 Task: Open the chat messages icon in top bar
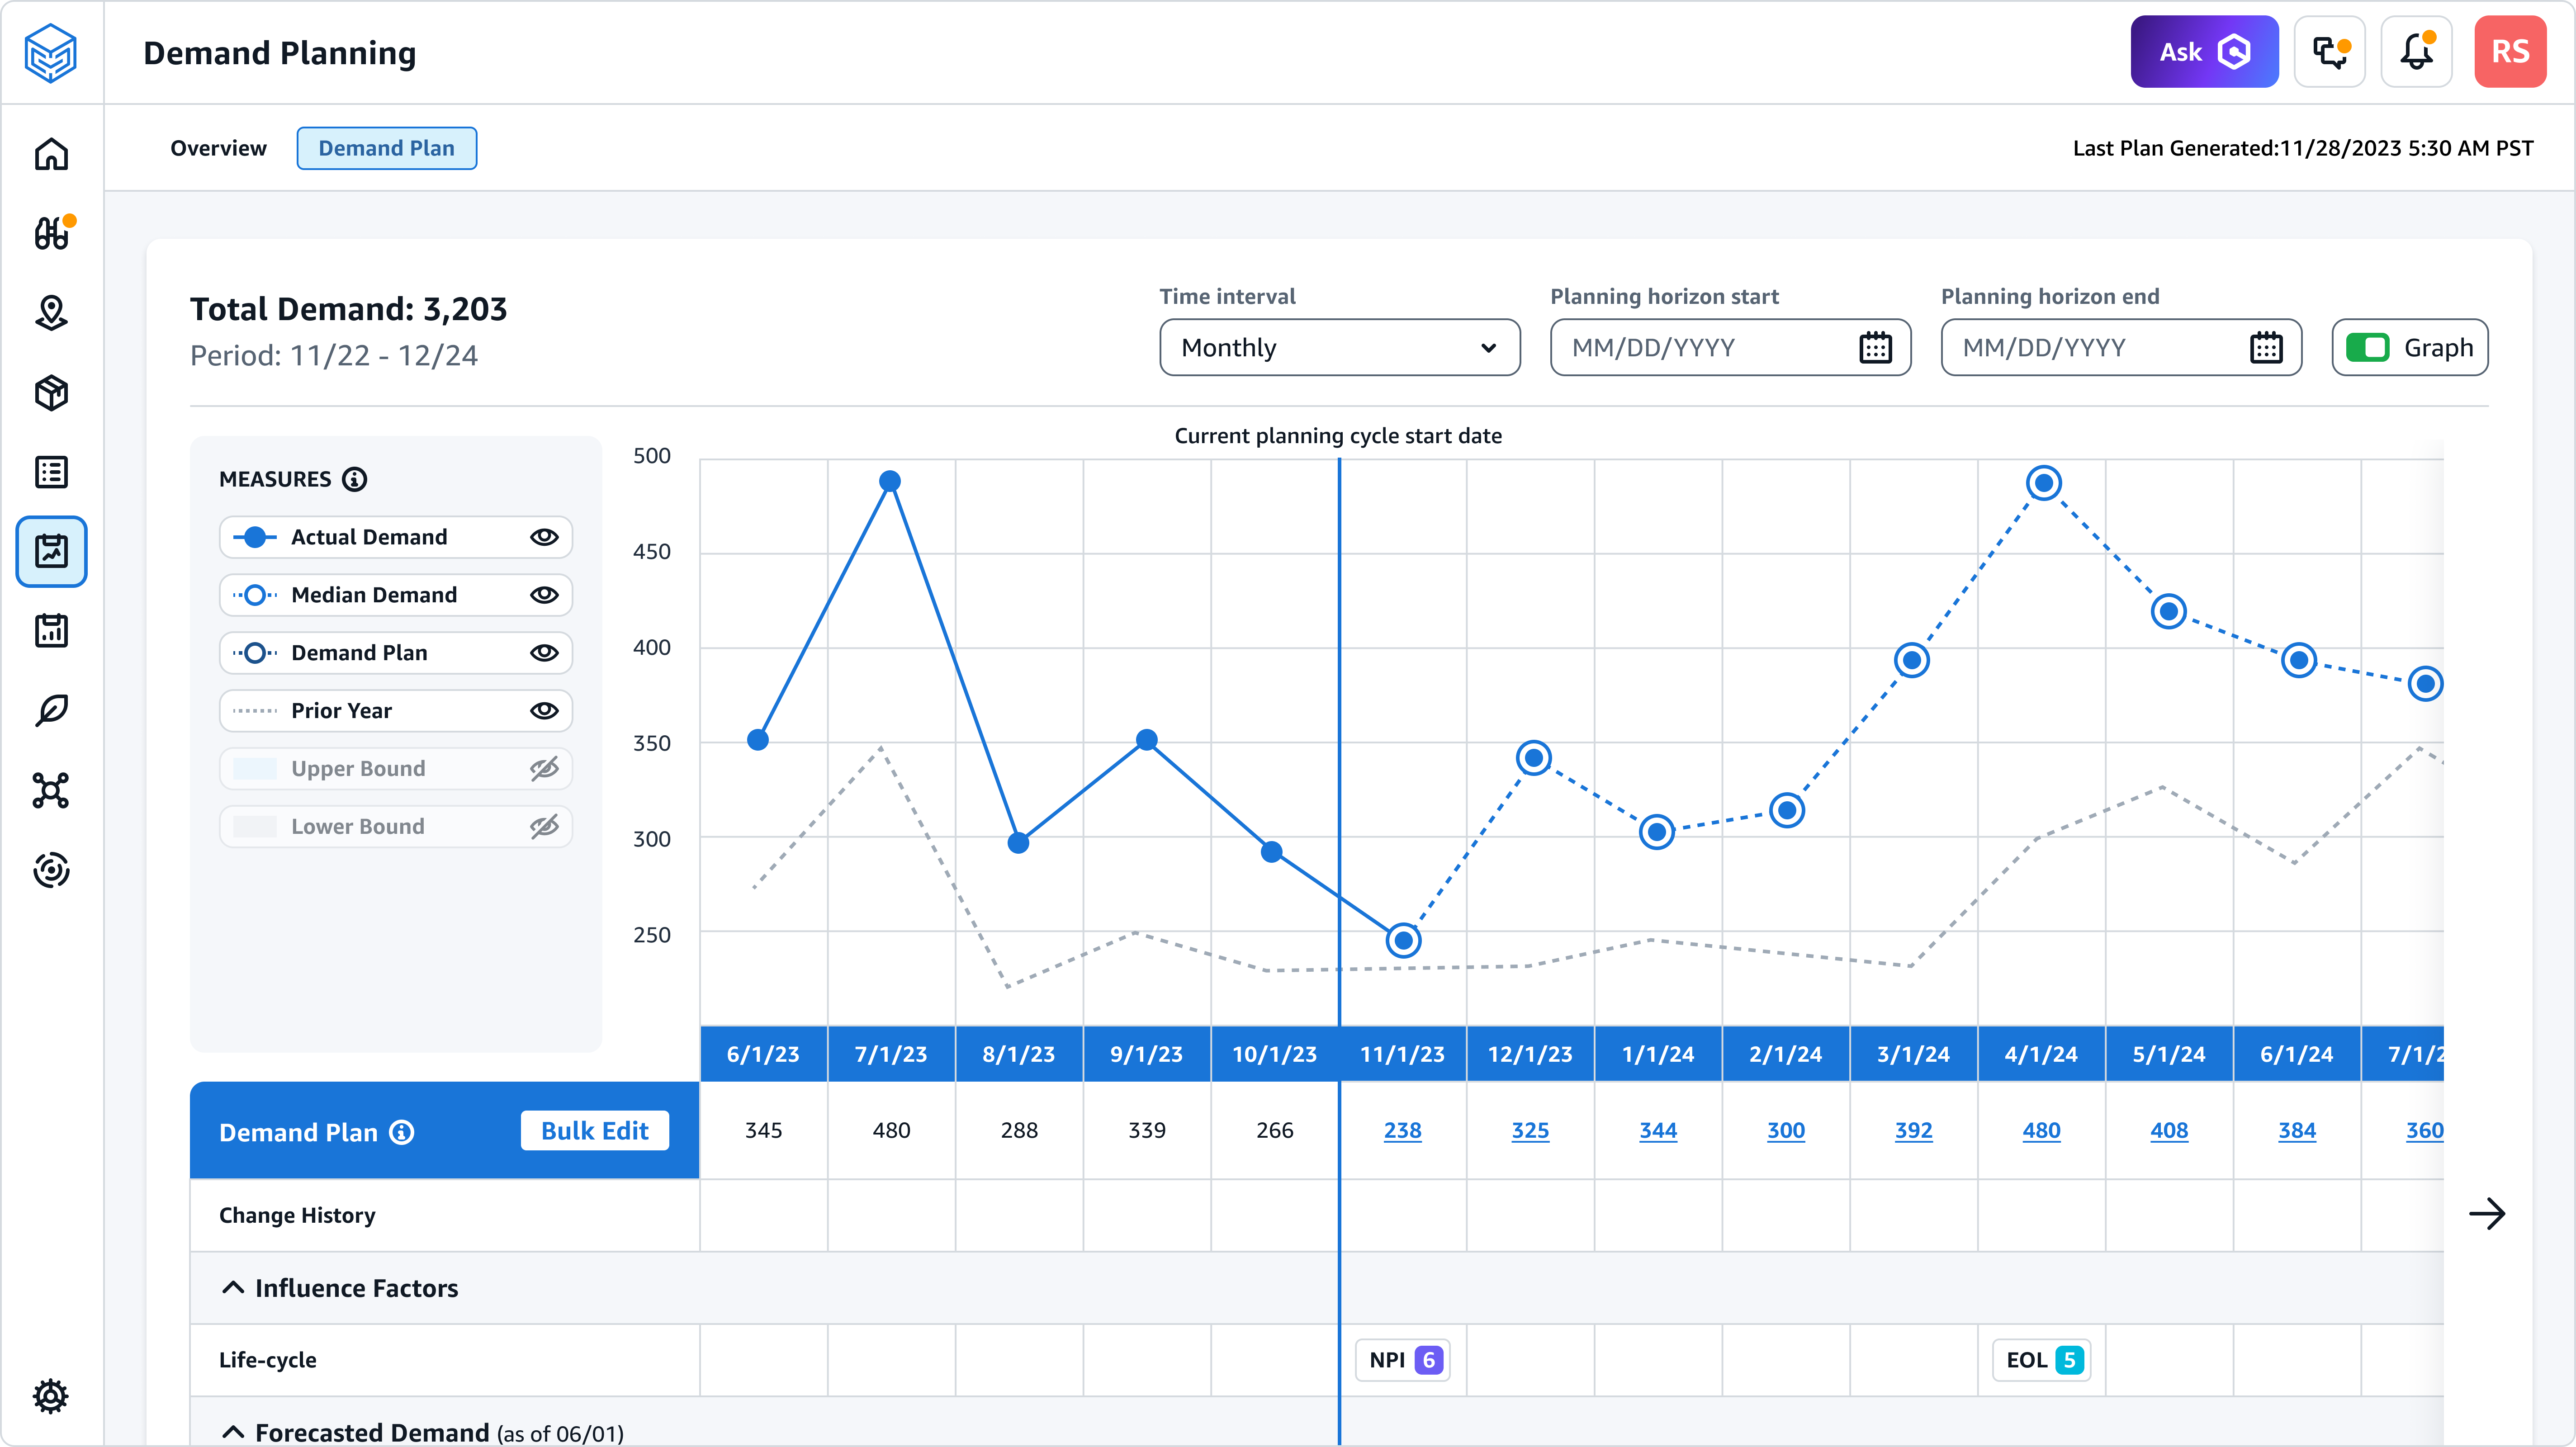pyautogui.click(x=2330, y=51)
